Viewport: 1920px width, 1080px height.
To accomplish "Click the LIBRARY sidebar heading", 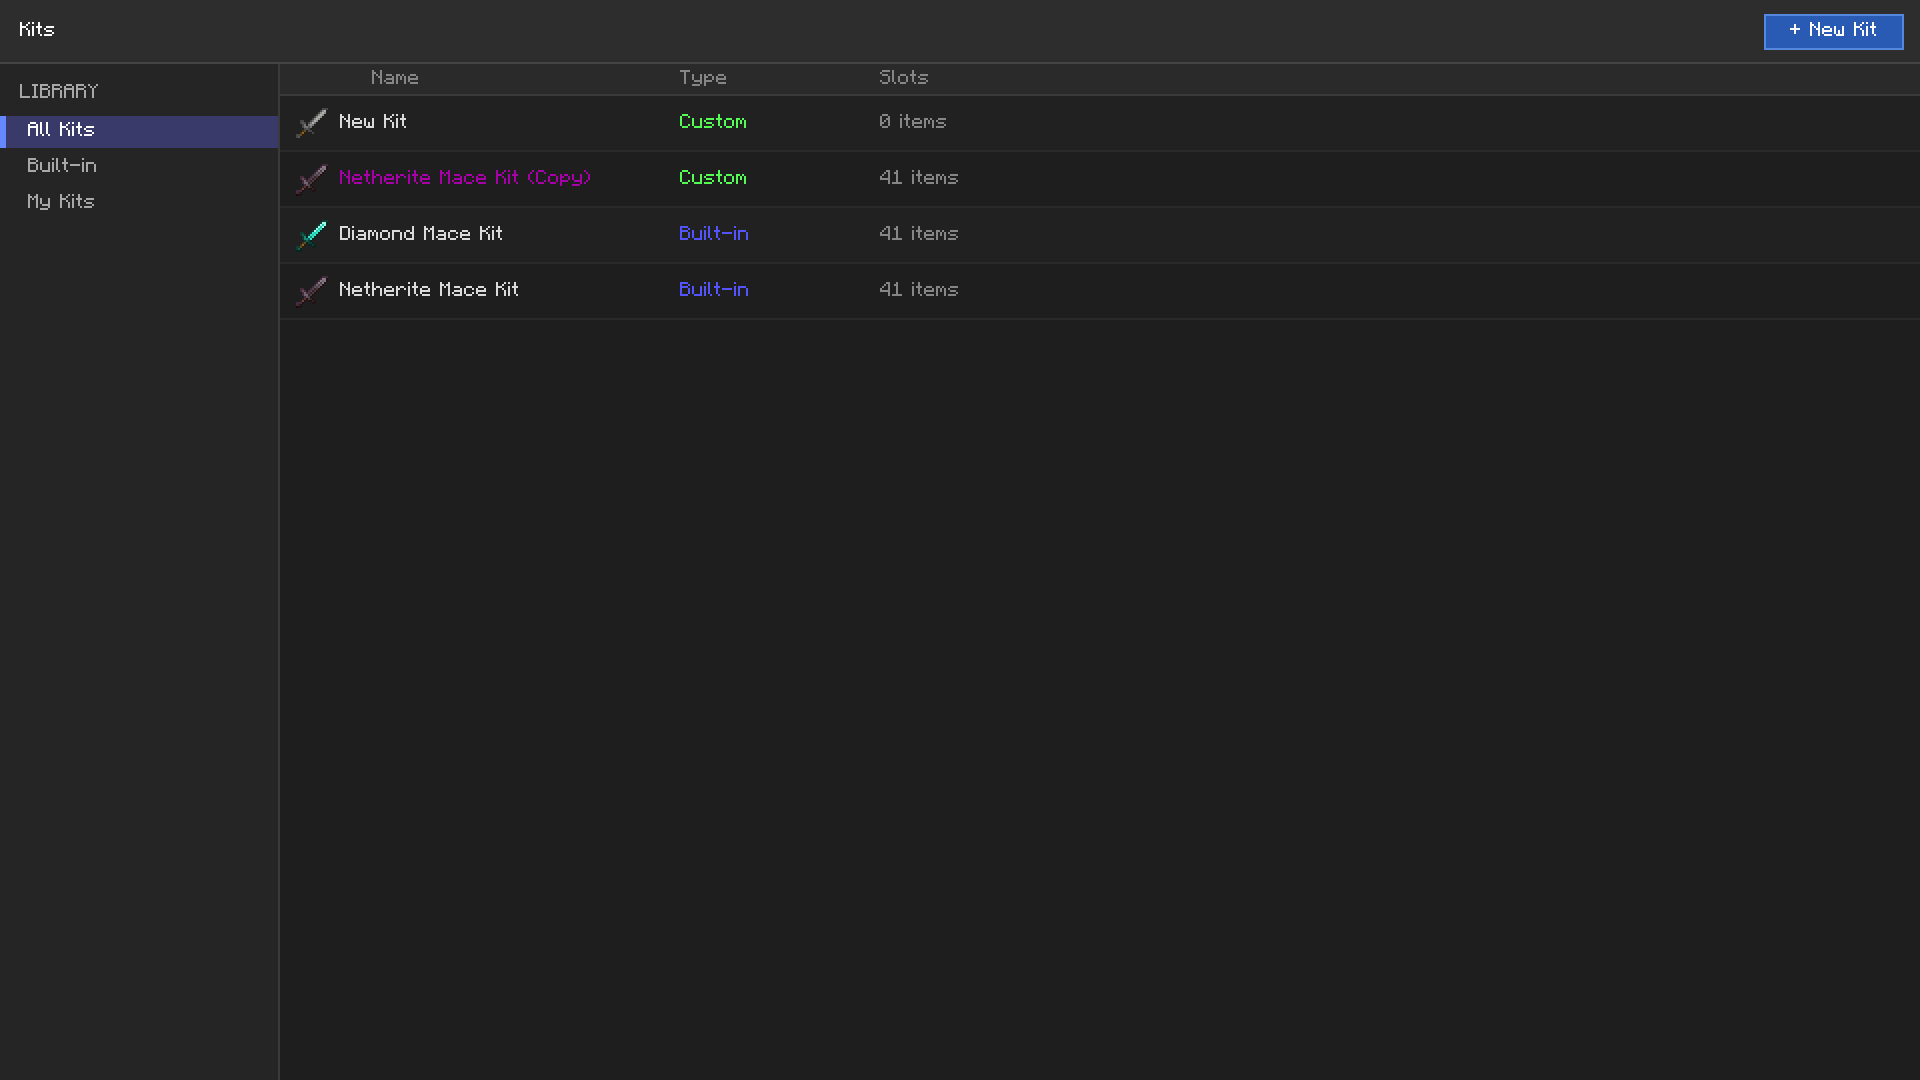I will [x=59, y=91].
